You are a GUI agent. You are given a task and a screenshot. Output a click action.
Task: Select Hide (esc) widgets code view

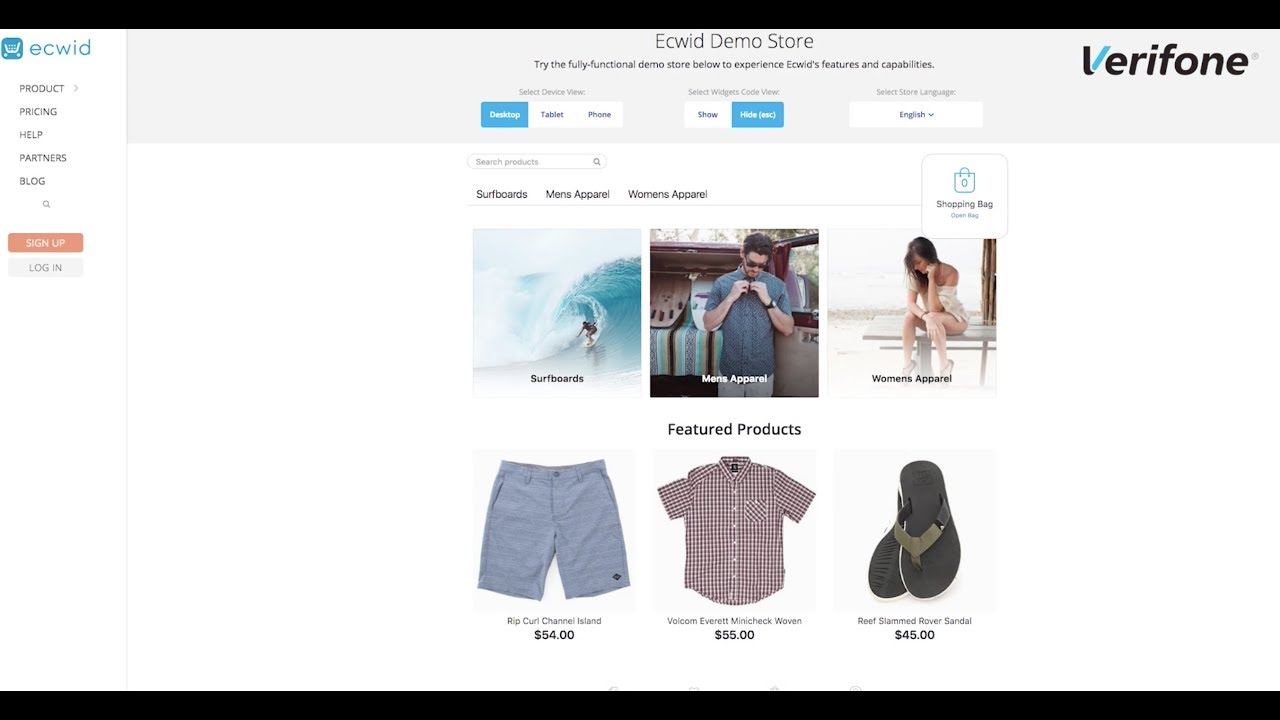(x=758, y=115)
